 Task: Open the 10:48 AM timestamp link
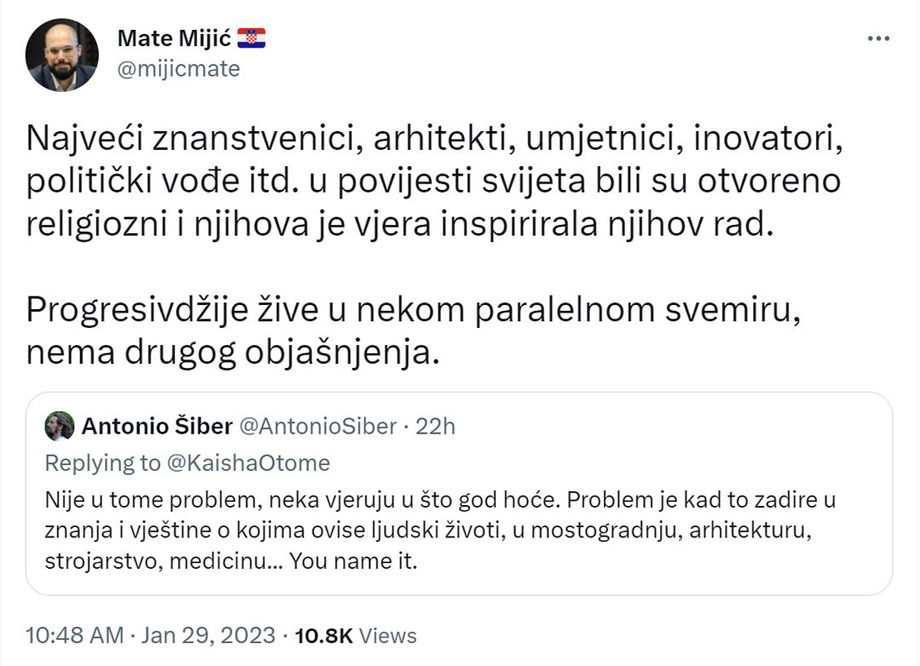coord(72,635)
